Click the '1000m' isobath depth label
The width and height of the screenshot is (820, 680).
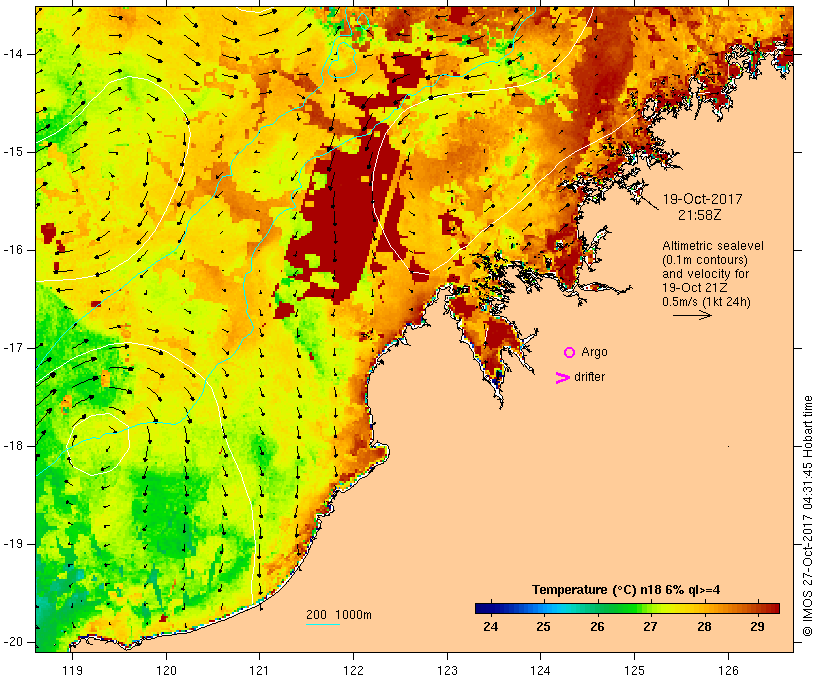[x=353, y=615]
